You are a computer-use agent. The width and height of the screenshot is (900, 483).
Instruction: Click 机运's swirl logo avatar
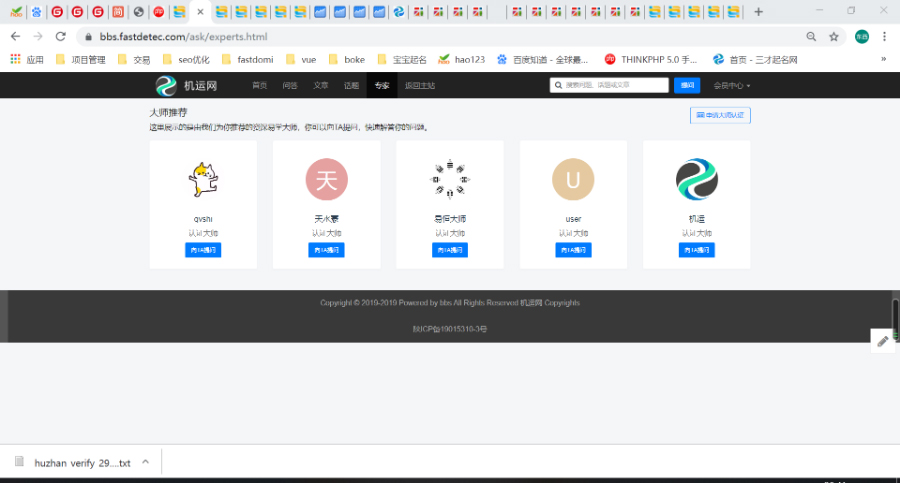(696, 179)
